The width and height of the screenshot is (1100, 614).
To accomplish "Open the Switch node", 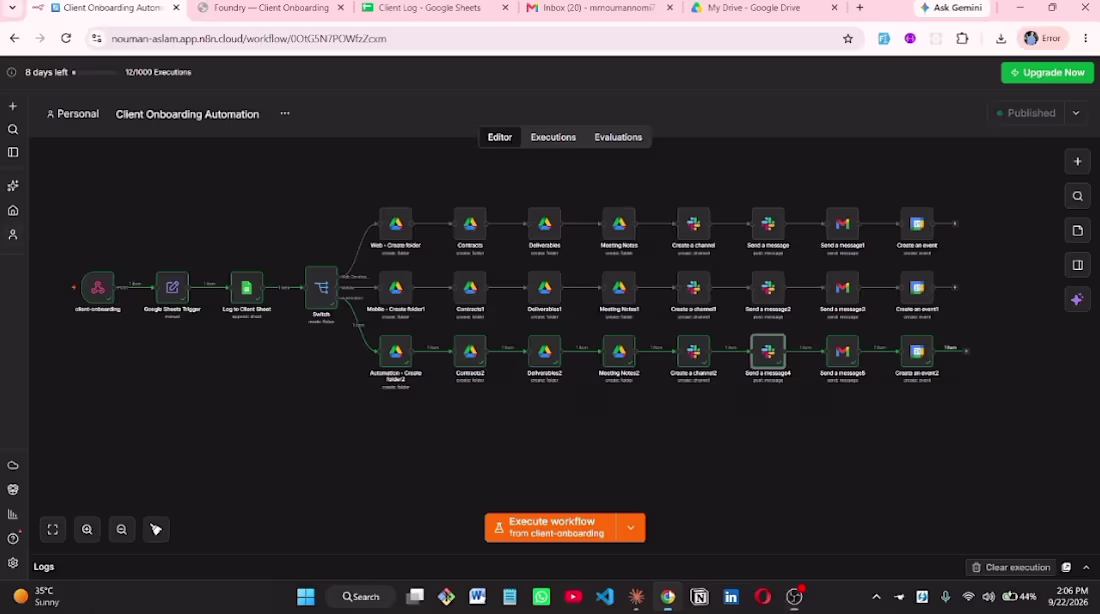I will tap(321, 287).
